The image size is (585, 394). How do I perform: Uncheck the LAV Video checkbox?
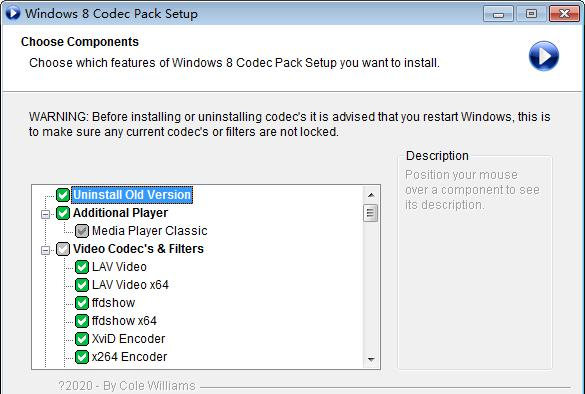click(x=82, y=267)
